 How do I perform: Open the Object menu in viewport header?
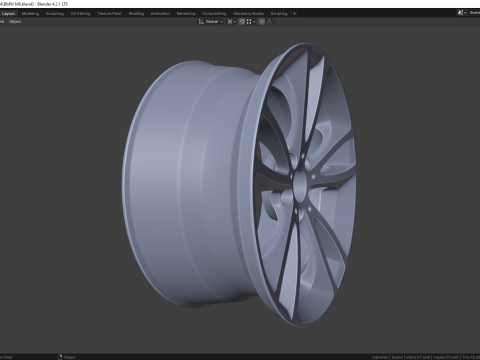[x=15, y=22]
